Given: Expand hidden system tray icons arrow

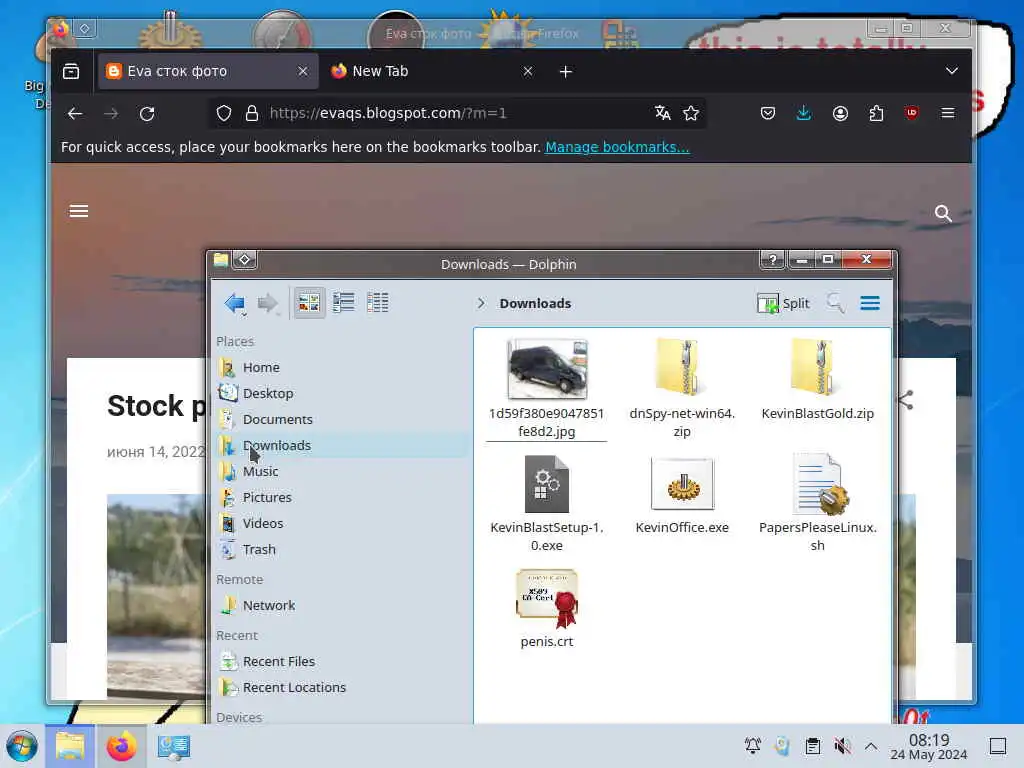Looking at the screenshot, I should pyautogui.click(x=871, y=746).
